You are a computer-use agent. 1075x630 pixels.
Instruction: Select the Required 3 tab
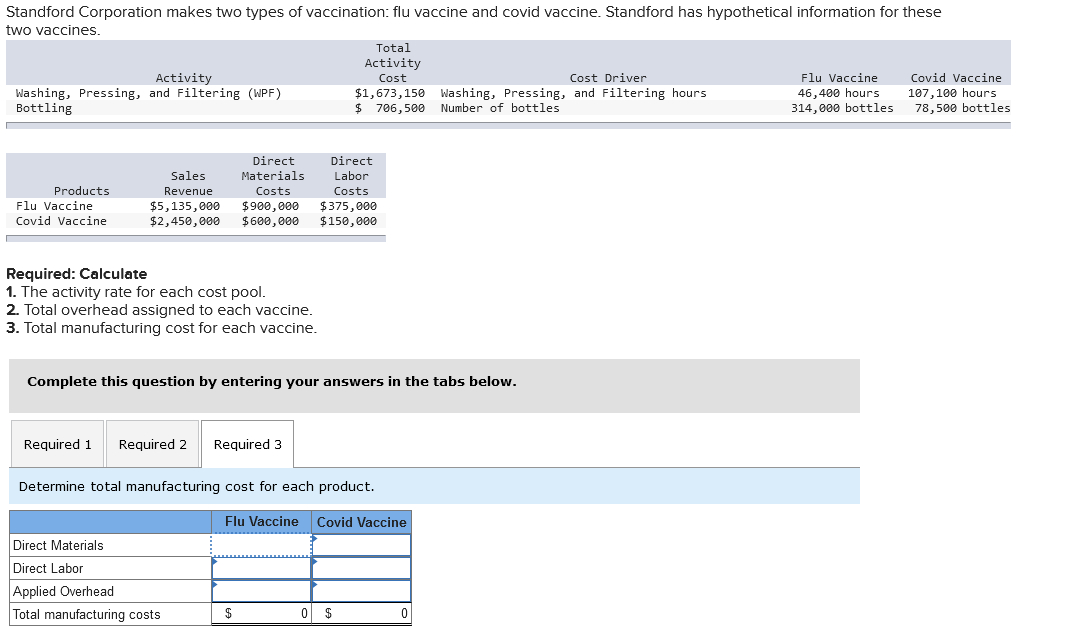tap(247, 443)
